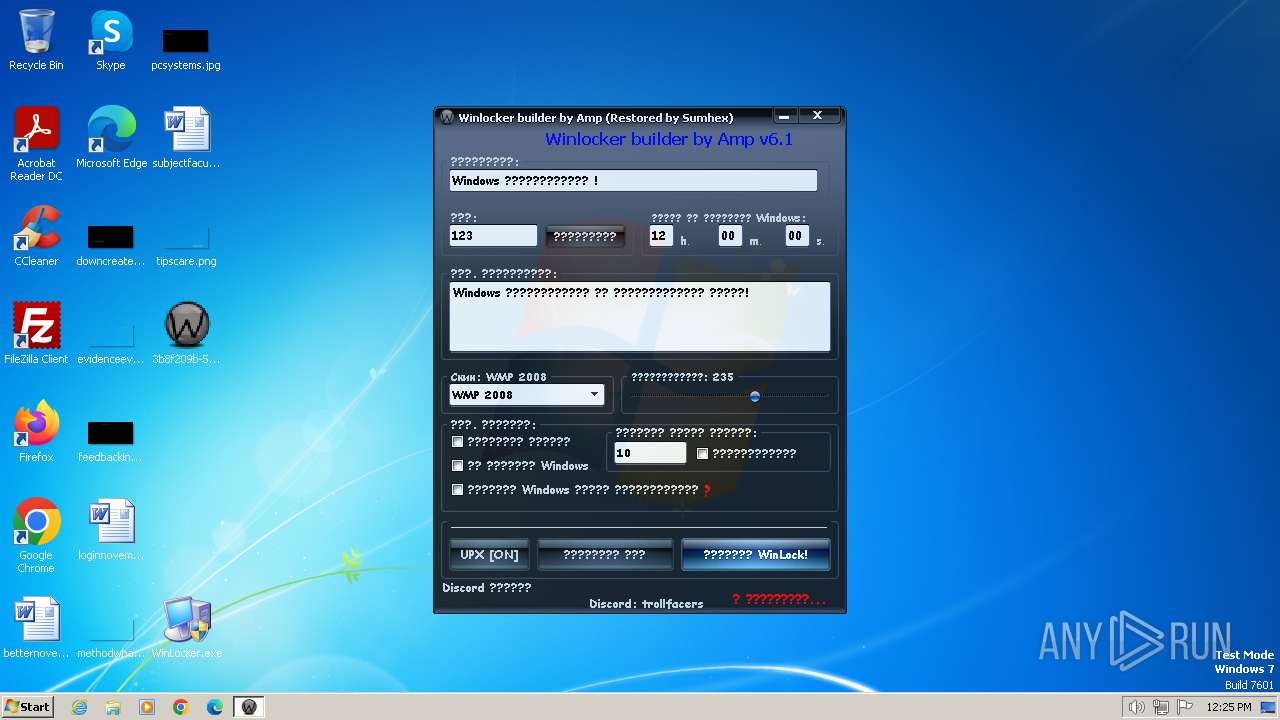Click the attempts field containing 10

[650, 453]
